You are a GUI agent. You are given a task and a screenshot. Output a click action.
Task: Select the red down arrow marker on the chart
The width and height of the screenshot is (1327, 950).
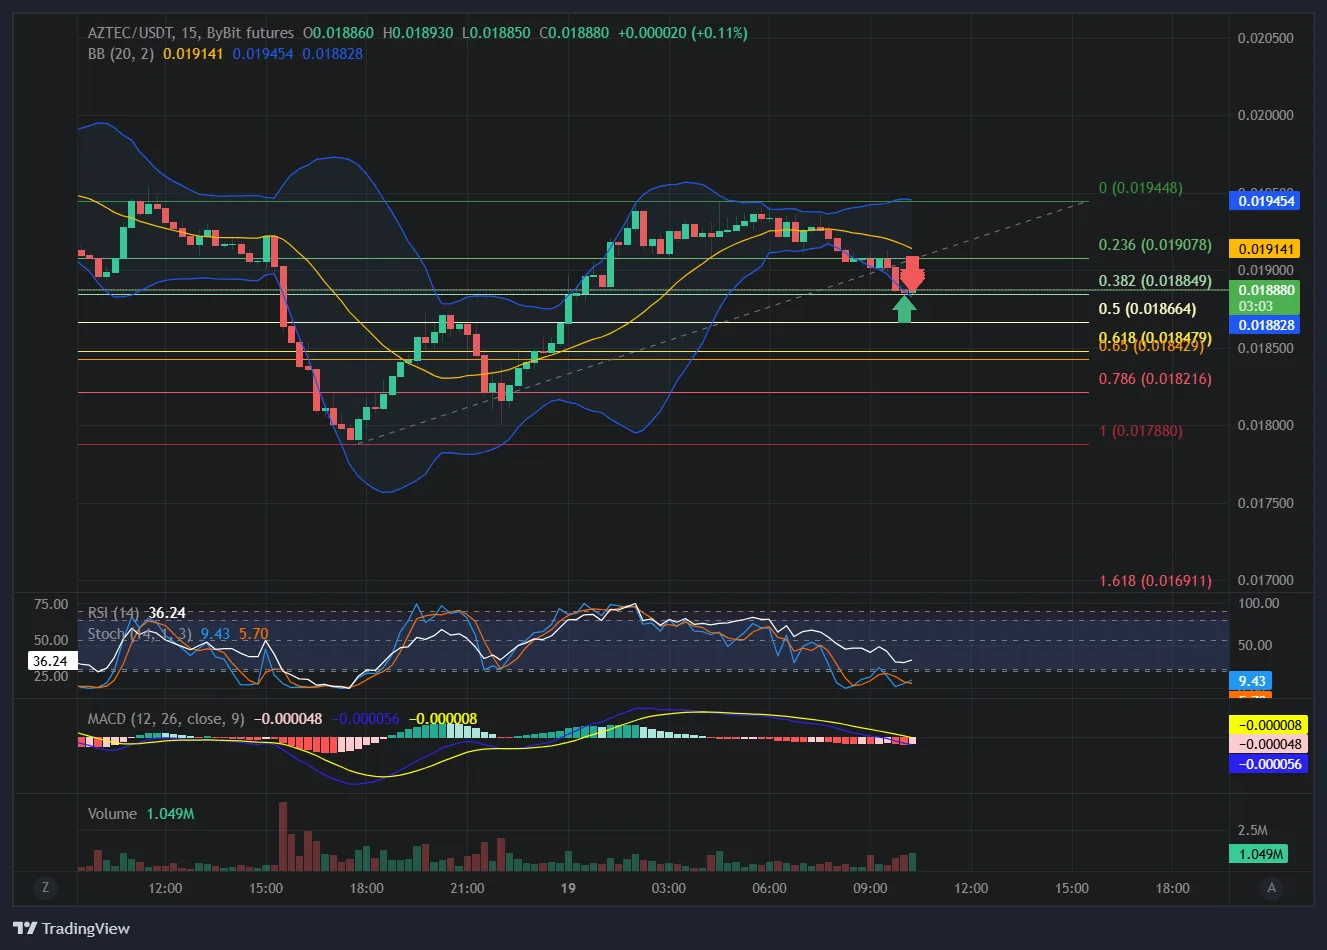pyautogui.click(x=912, y=273)
